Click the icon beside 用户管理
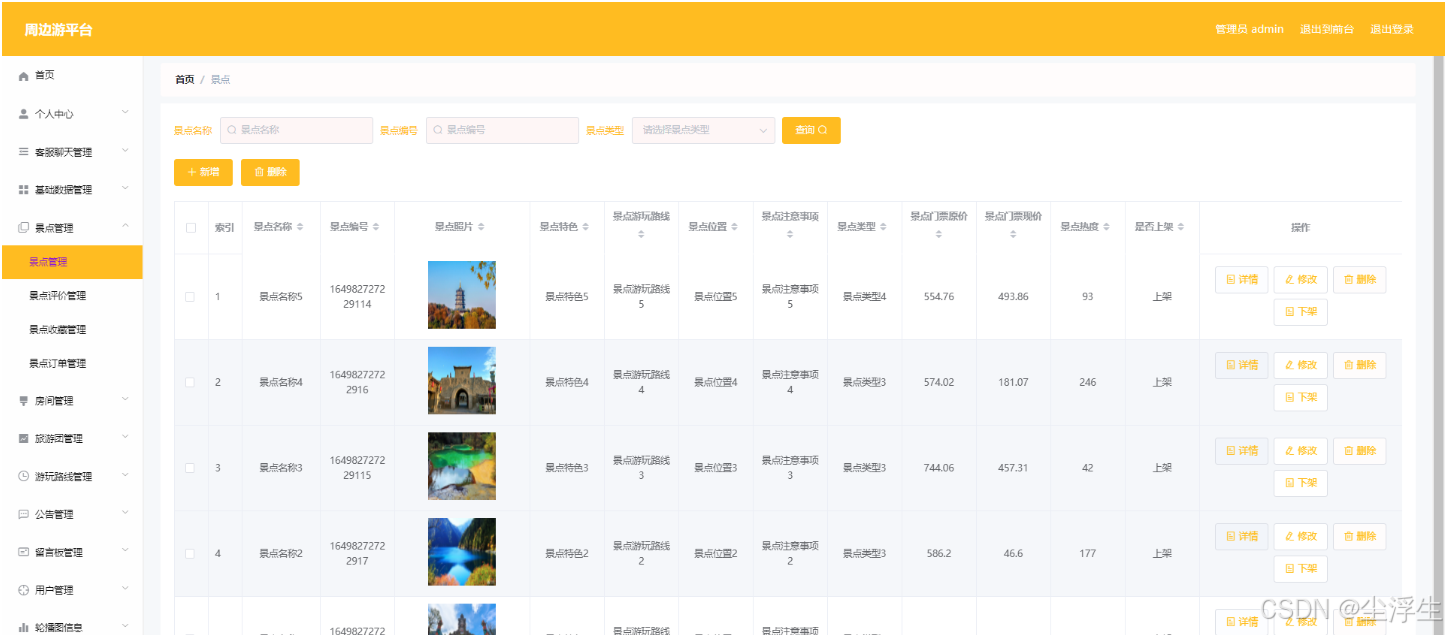 24,590
